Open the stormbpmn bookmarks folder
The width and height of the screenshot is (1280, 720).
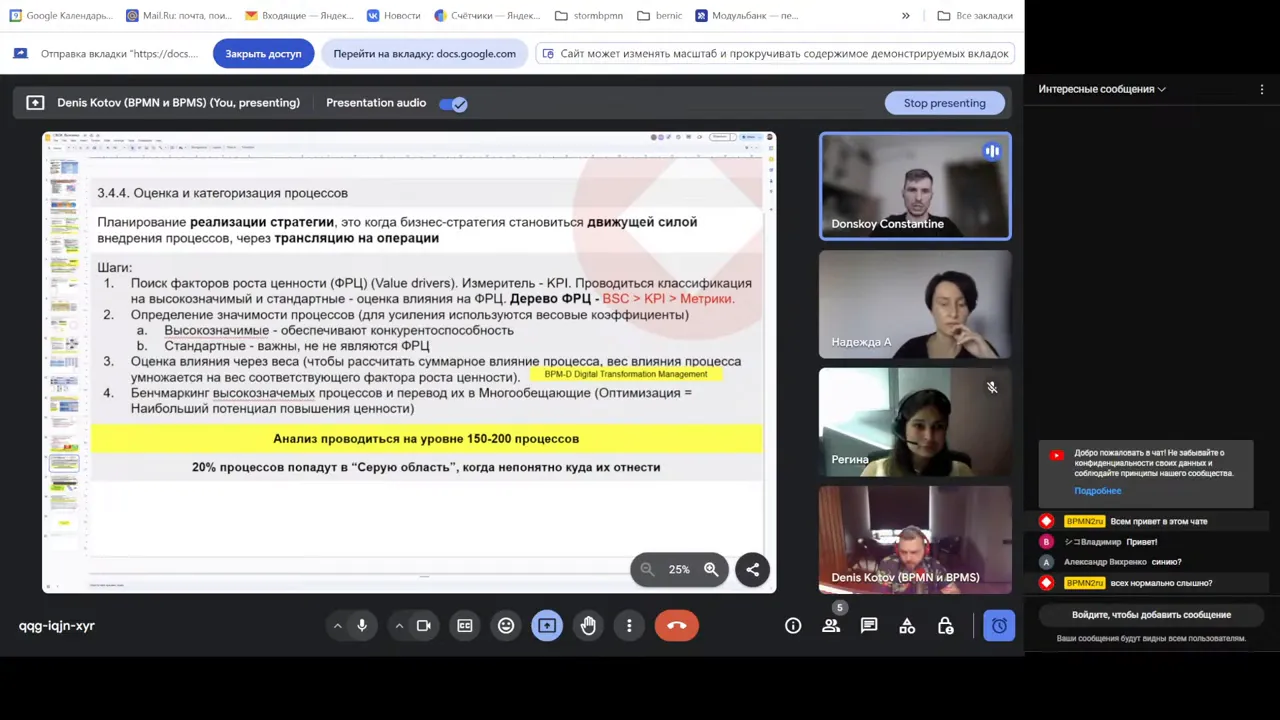pos(590,16)
